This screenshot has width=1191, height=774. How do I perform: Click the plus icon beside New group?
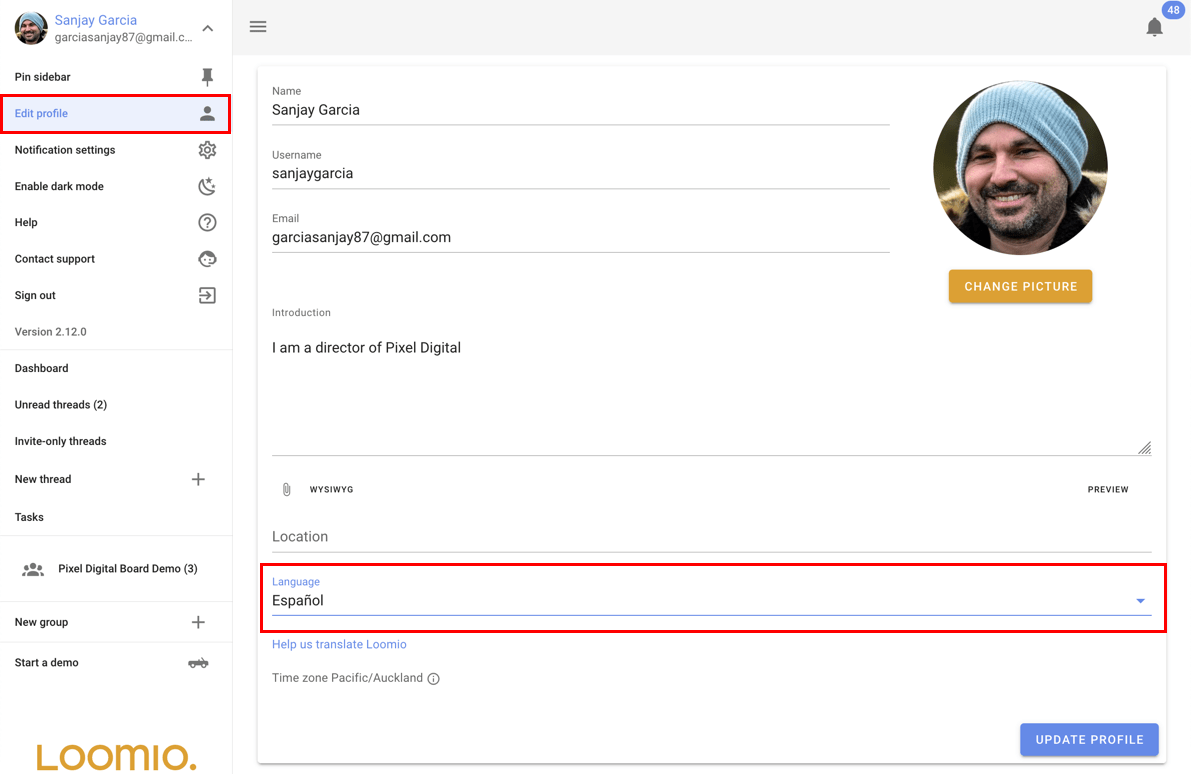pyautogui.click(x=198, y=622)
